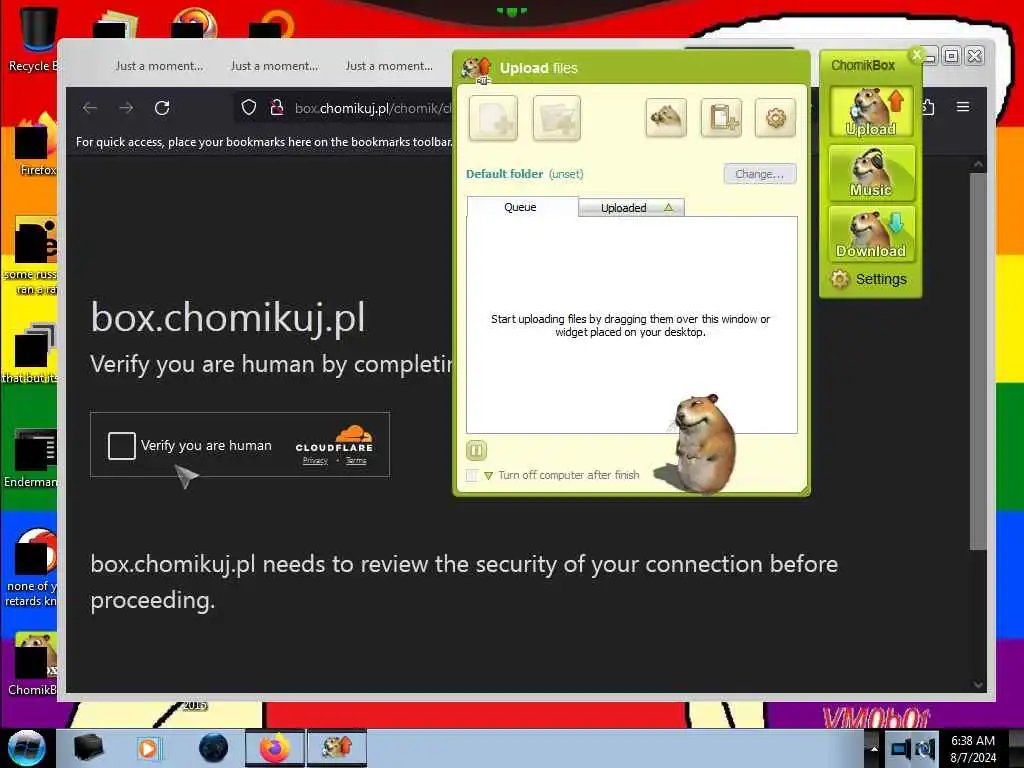Click the Firefox taskbar button
This screenshot has height=768, width=1024.
coord(275,748)
